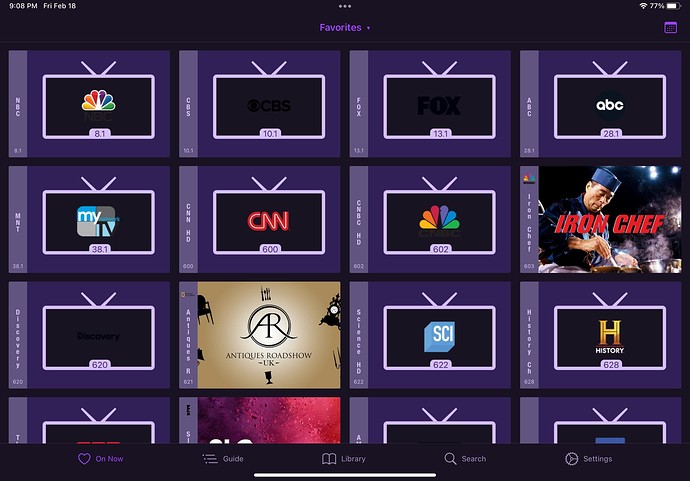Open the CNN 600 channel tile
690x481 pixels.
coord(268,219)
